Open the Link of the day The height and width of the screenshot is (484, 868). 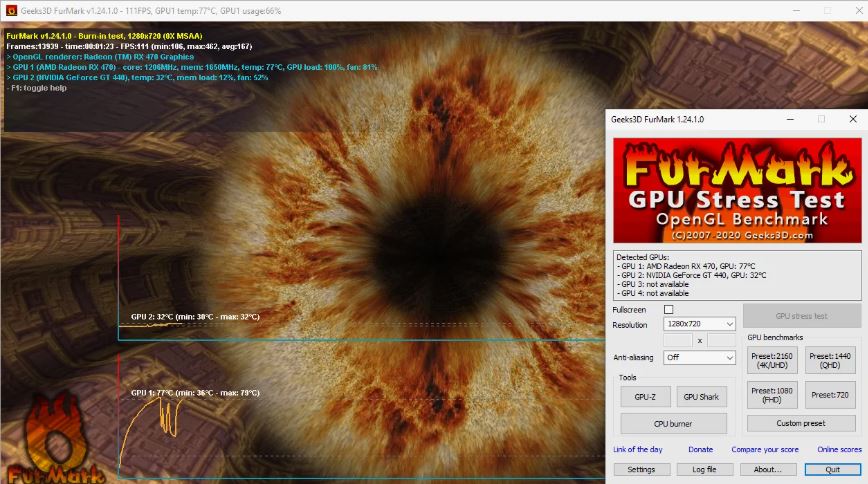[637, 450]
